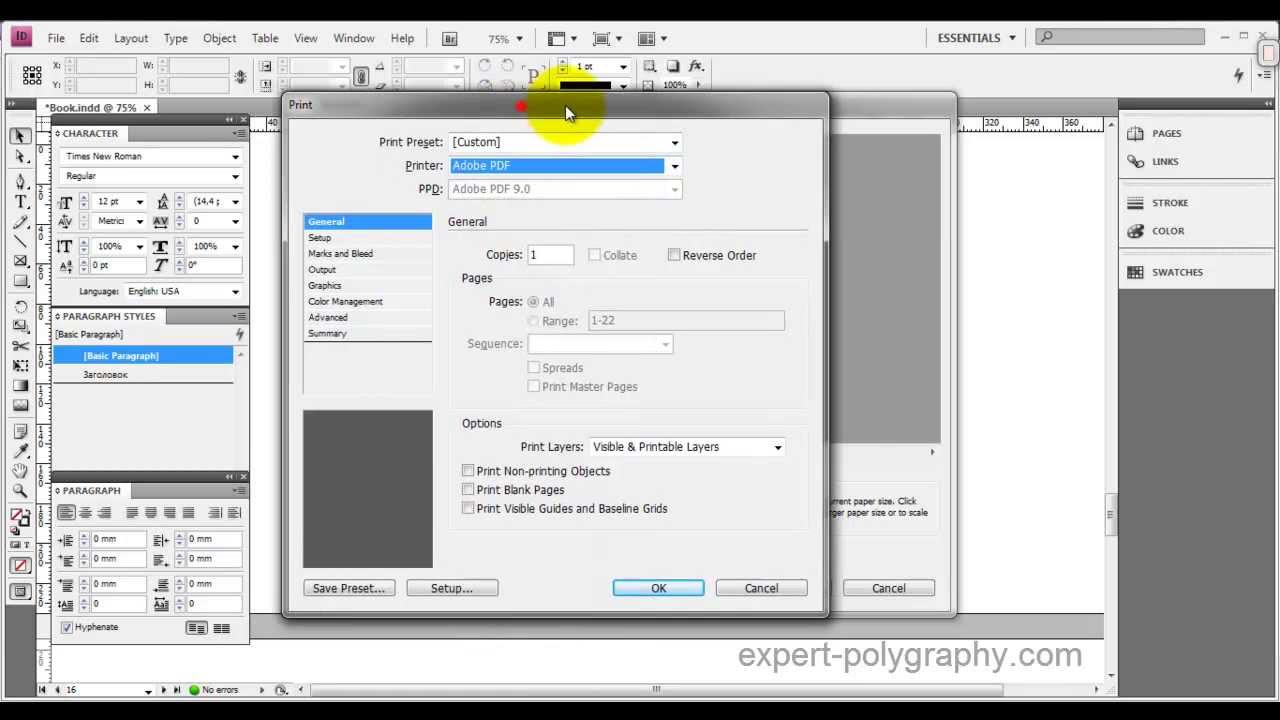
Task: Open the File menu
Action: (x=56, y=38)
